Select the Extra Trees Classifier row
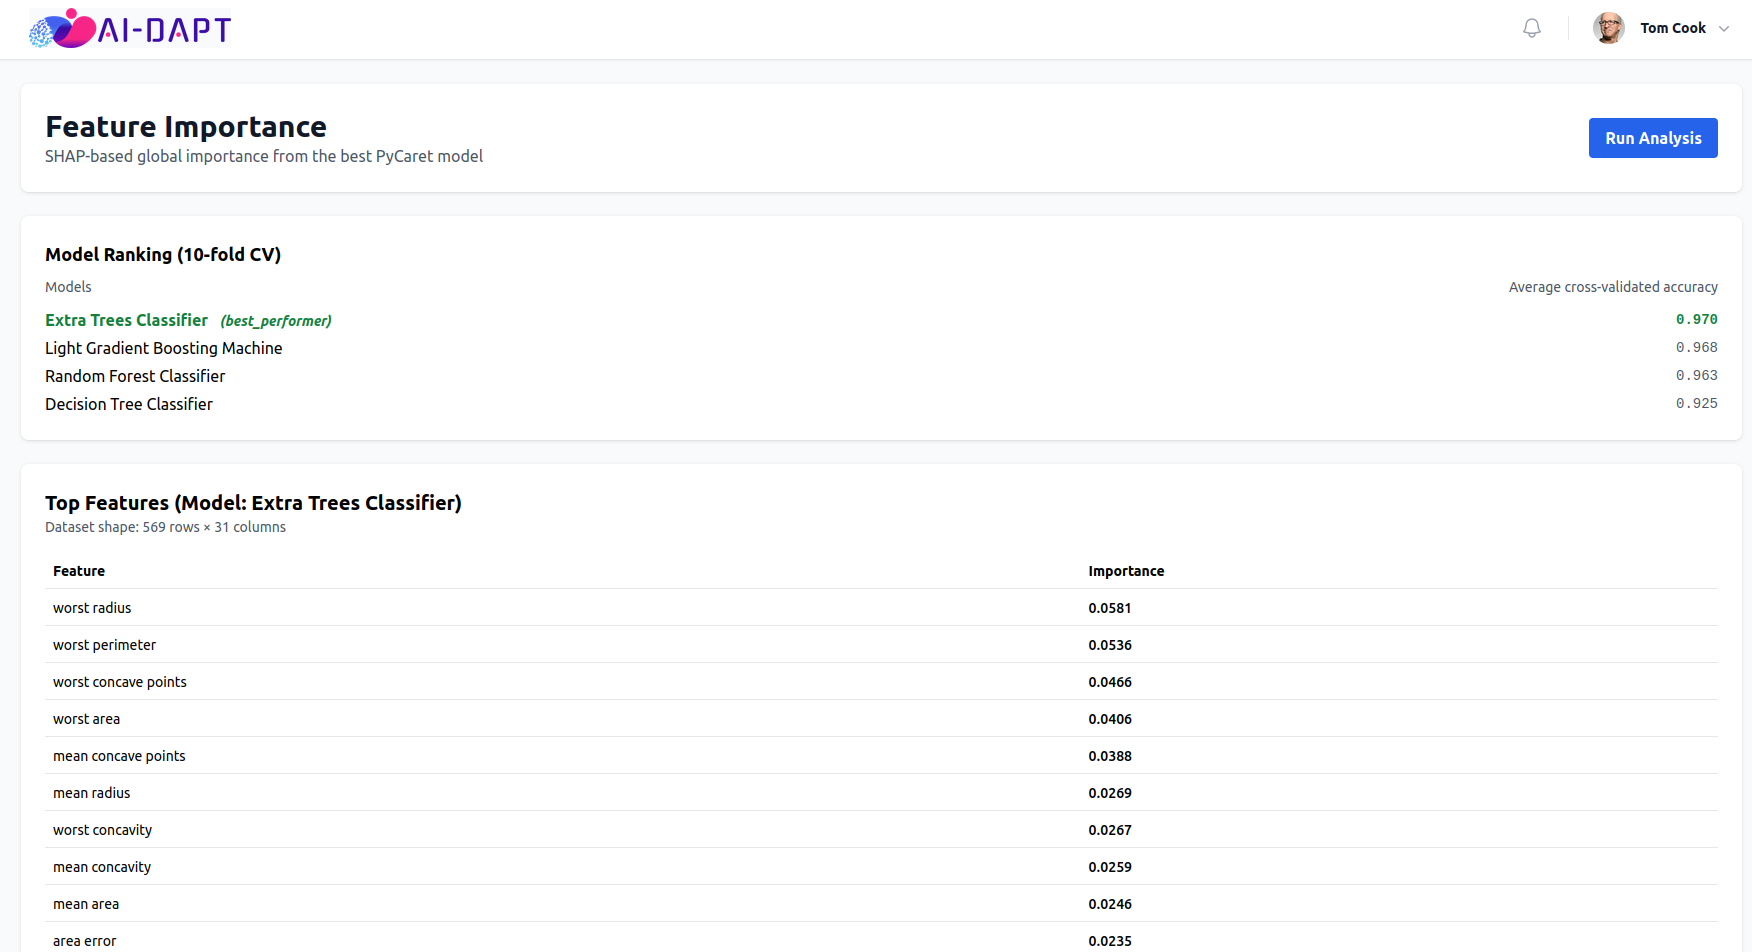 click(881, 320)
